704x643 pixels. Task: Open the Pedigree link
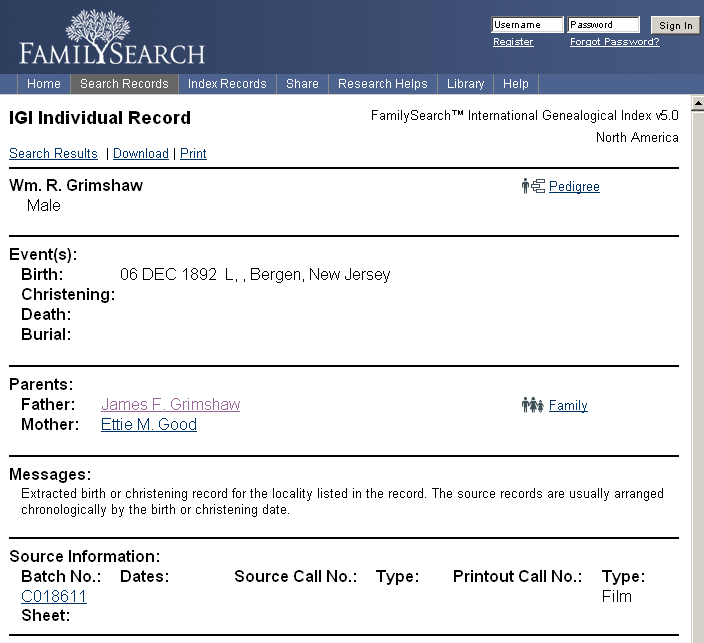[x=574, y=187]
